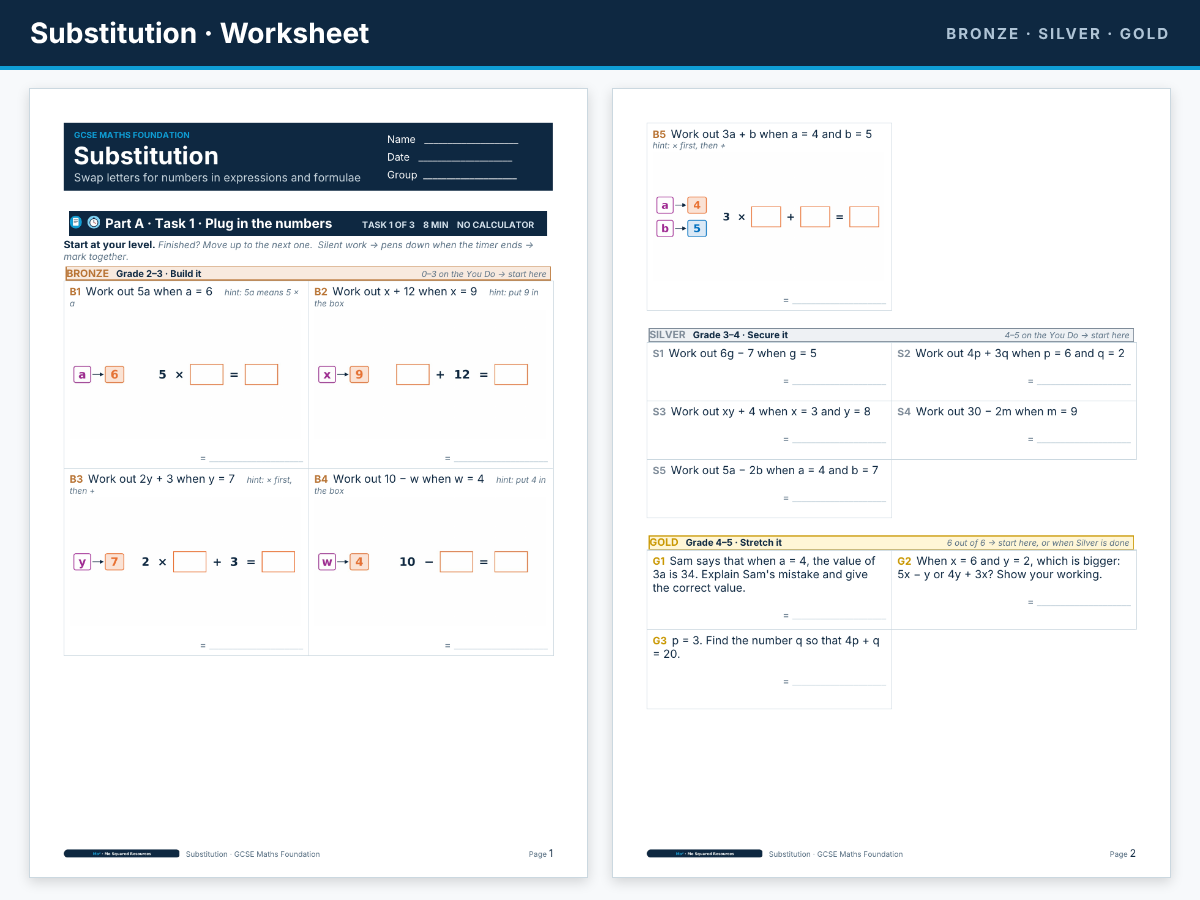Click the GOLD Grade 4–5 level banner

pyautogui.click(x=891, y=542)
